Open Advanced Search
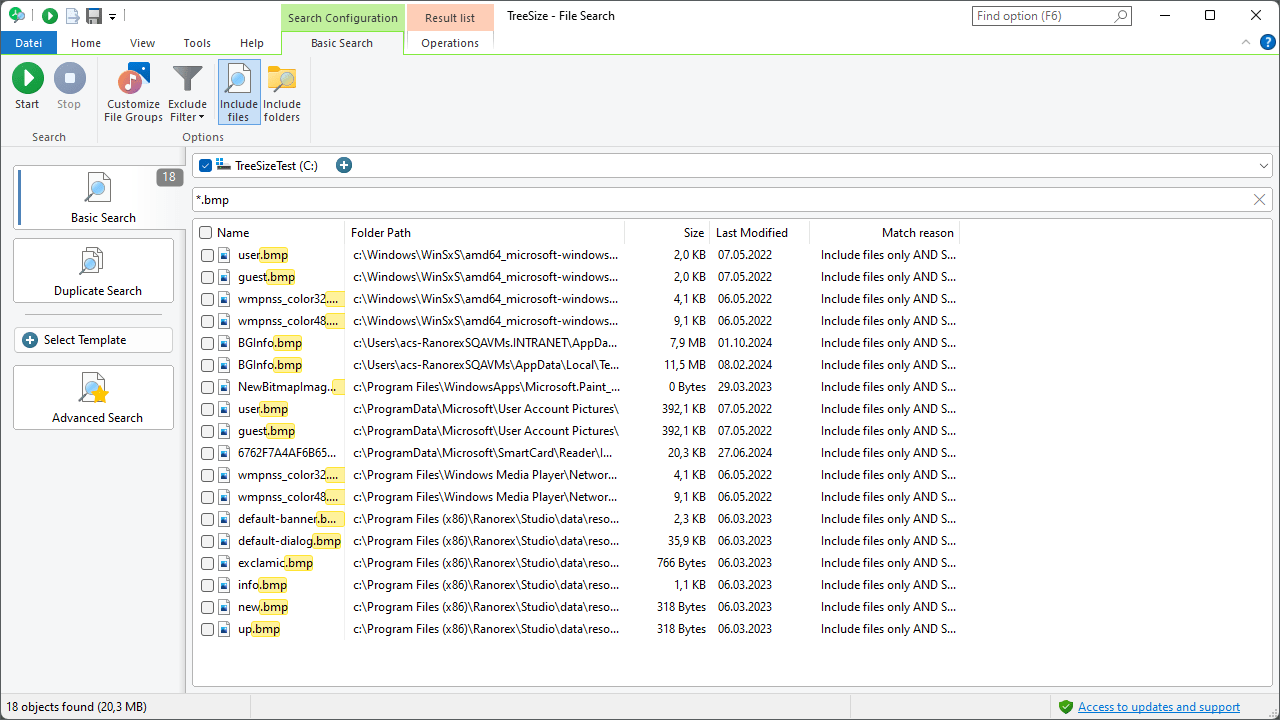 pyautogui.click(x=93, y=397)
